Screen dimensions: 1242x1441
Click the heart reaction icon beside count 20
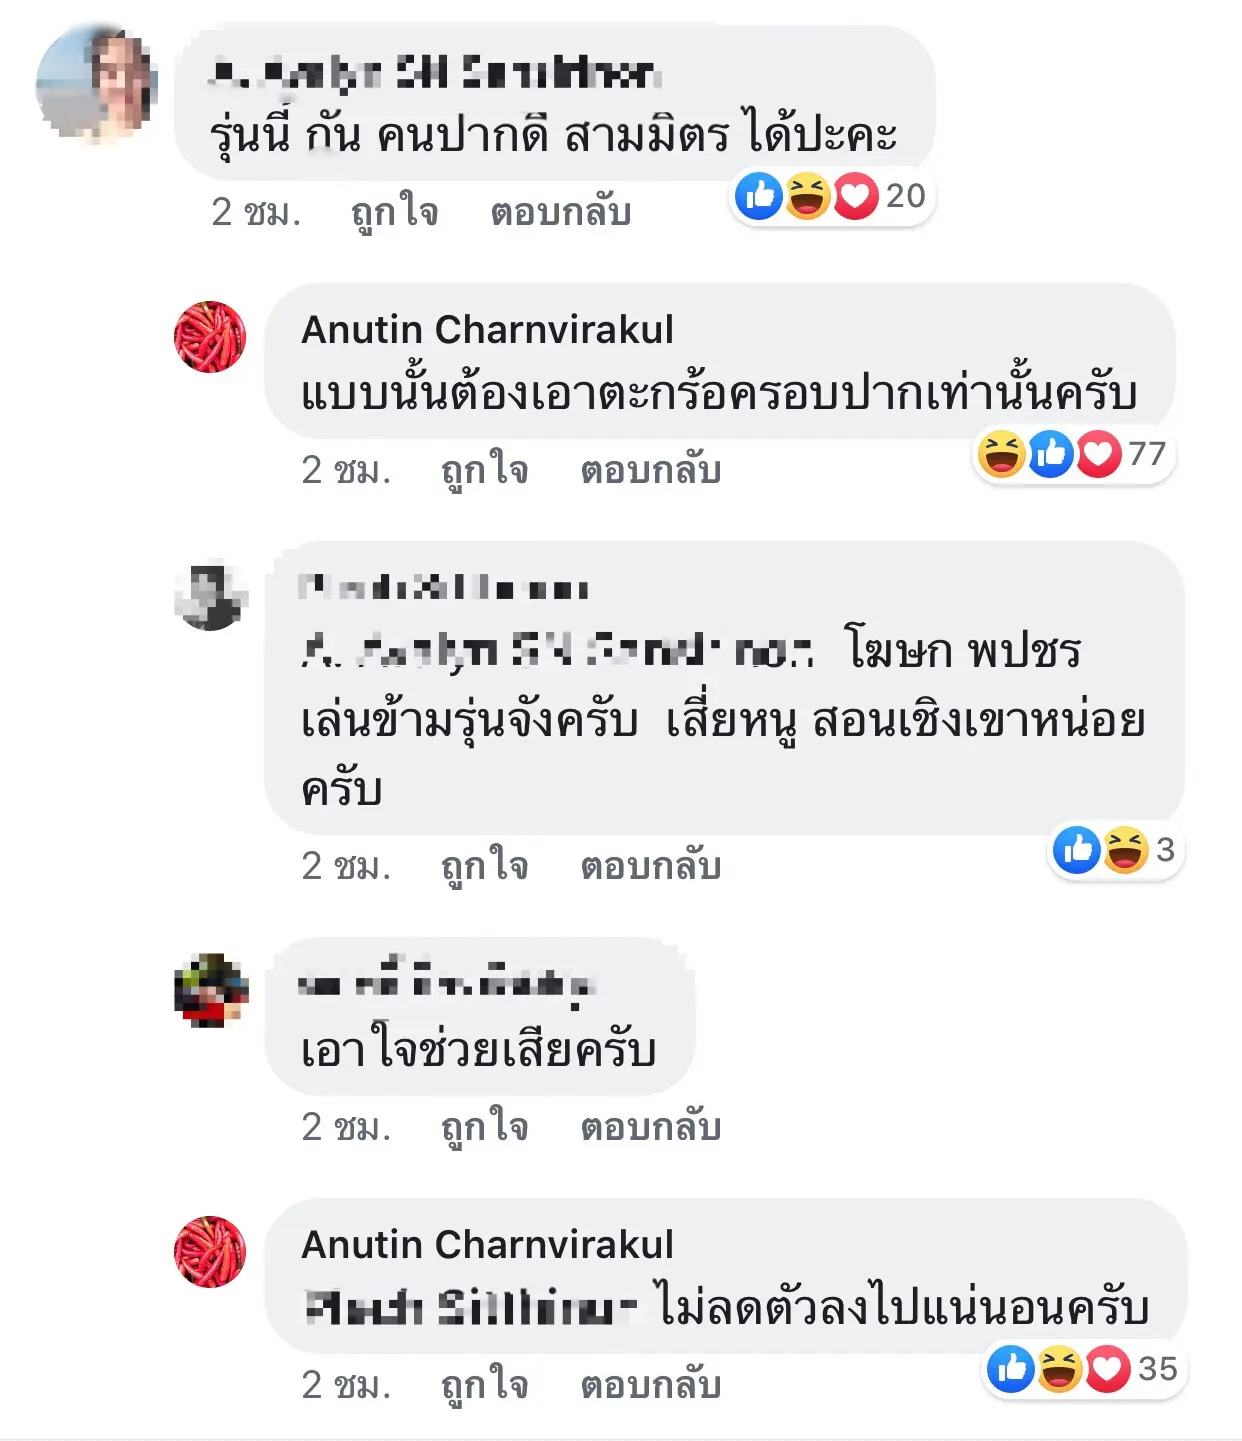[x=856, y=196]
